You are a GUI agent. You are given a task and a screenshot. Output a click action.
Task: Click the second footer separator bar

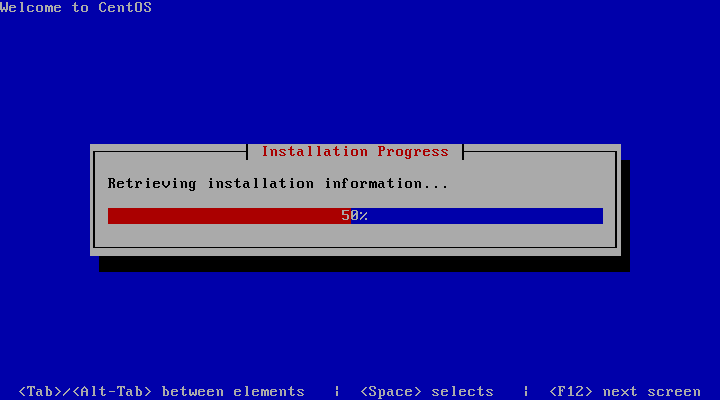526,391
